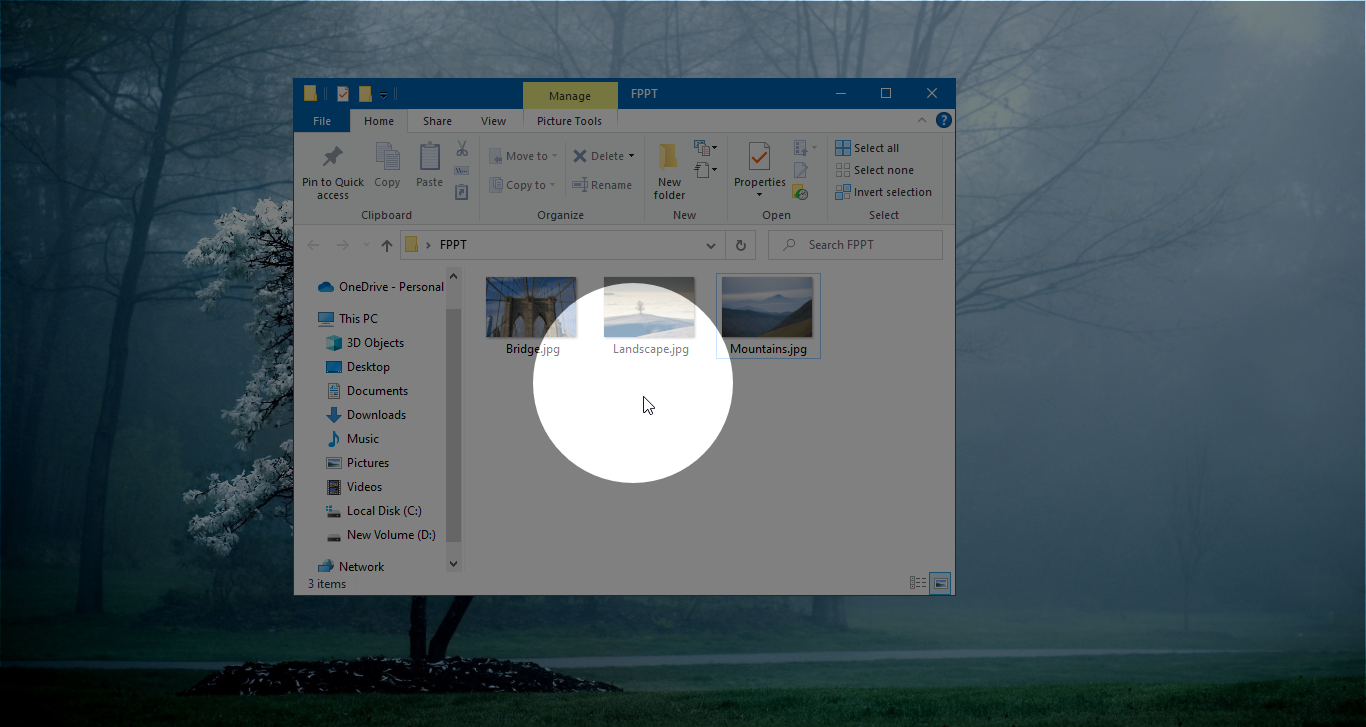The image size is (1366, 727).
Task: Refresh the FPPT folder view
Action: click(740, 245)
